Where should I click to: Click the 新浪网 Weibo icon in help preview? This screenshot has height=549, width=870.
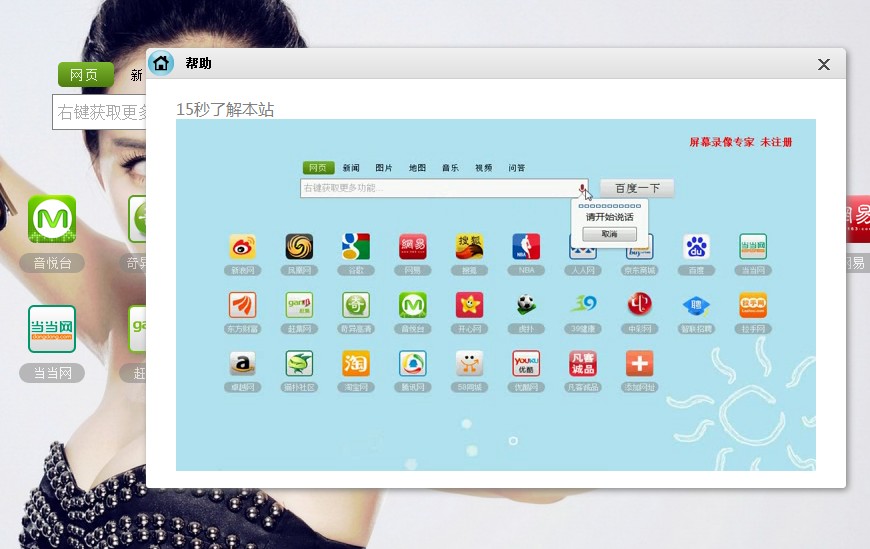point(242,246)
